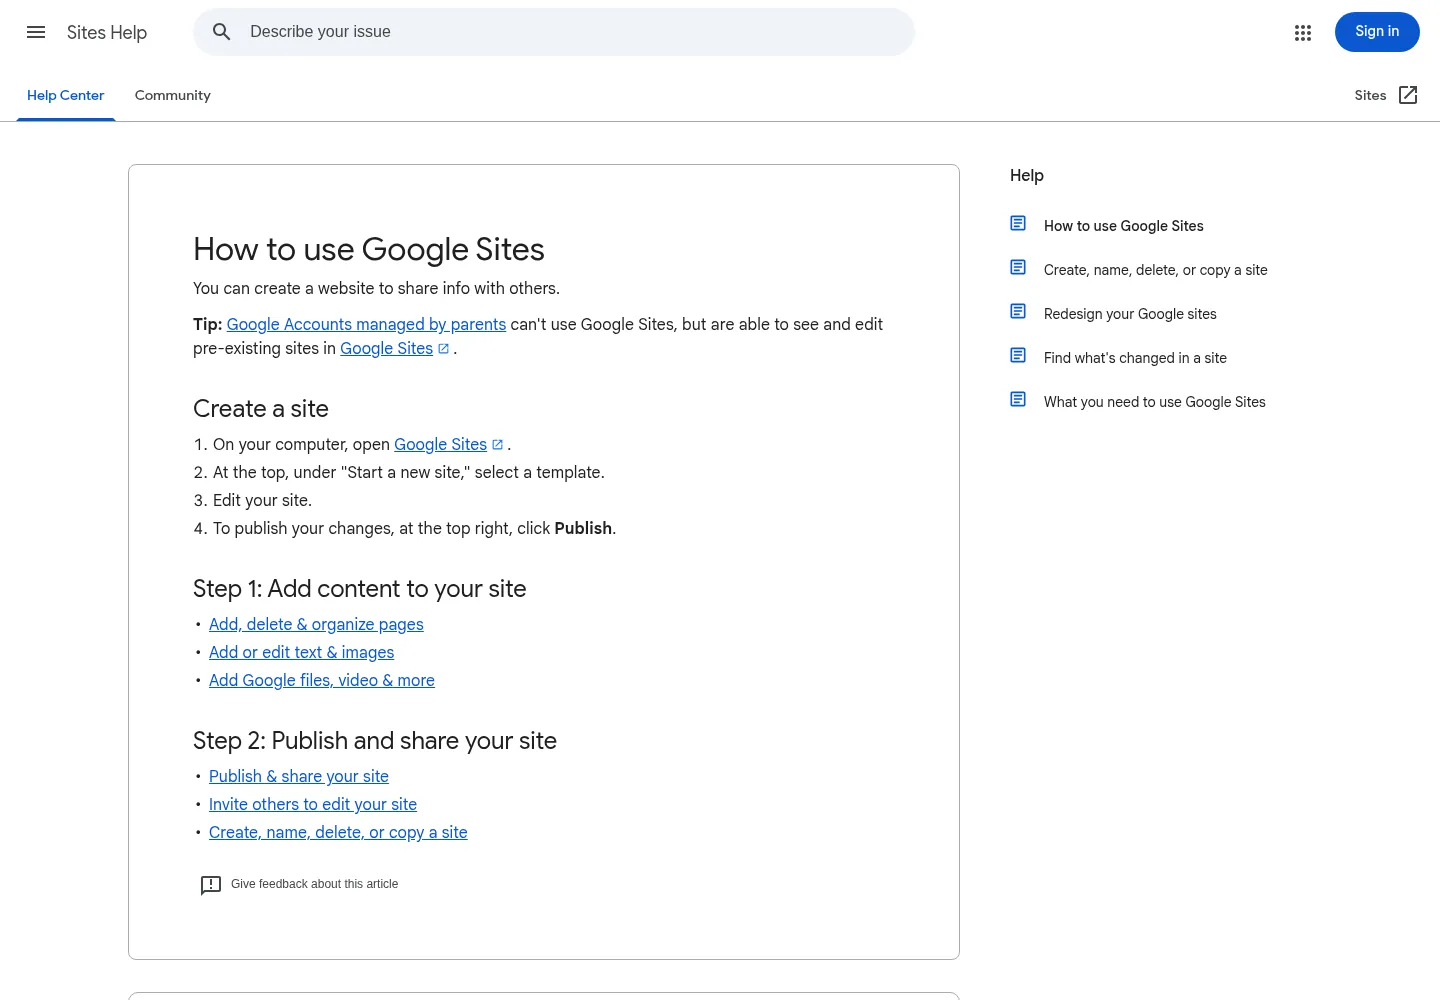Click the Sites Help title

click(x=107, y=32)
